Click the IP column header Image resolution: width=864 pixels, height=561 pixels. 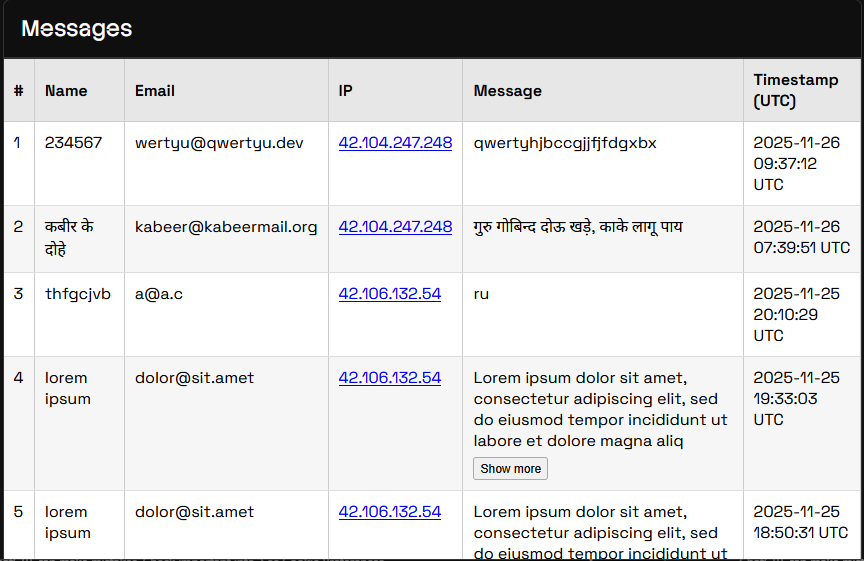[346, 91]
